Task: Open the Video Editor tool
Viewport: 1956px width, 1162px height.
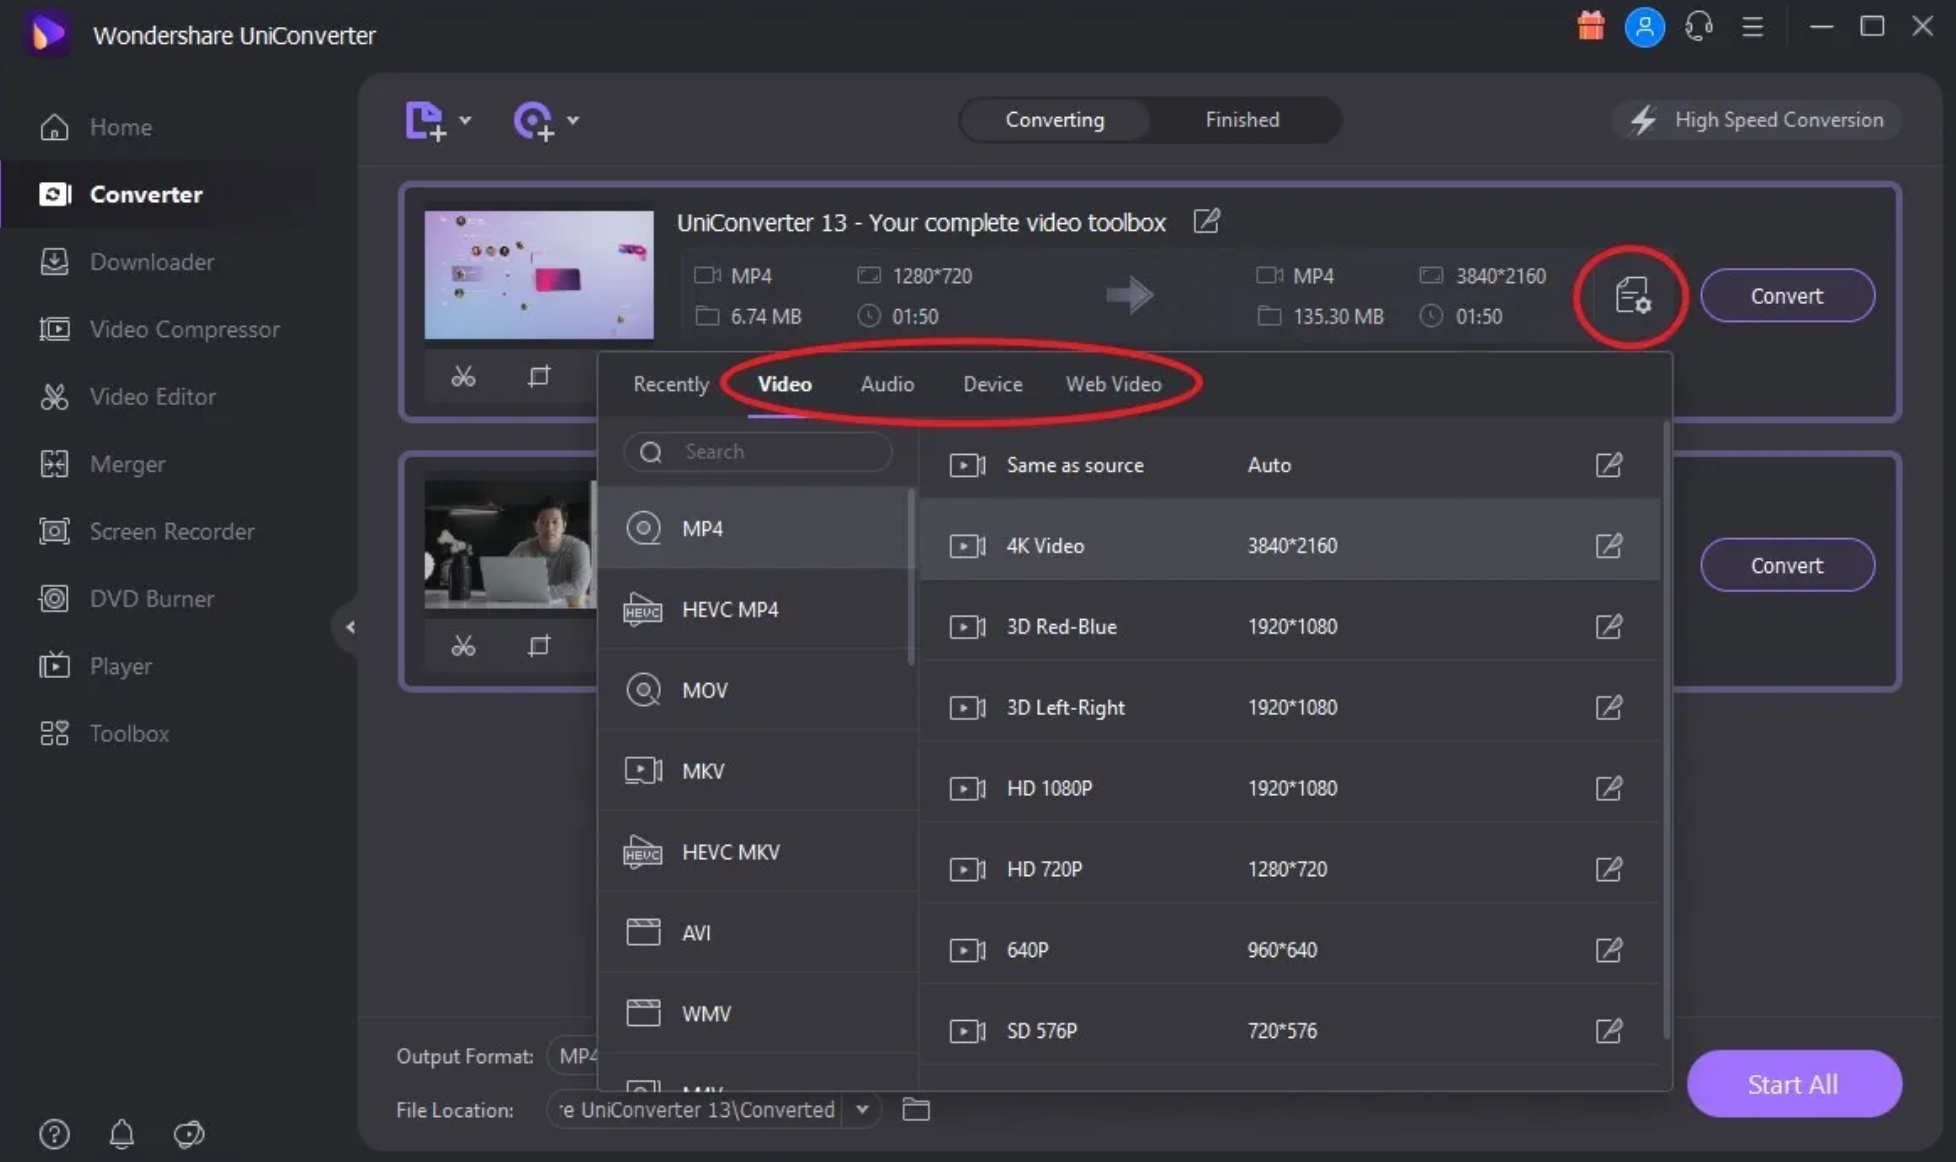Action: point(128,397)
